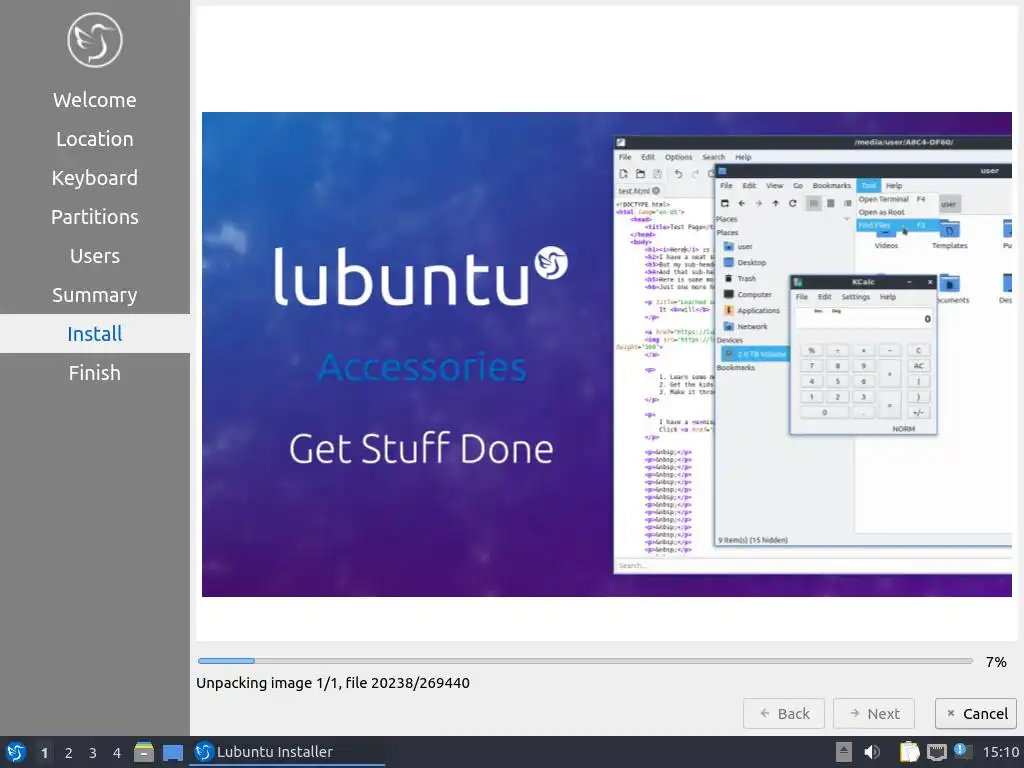Select the Users step in sidebar
The height and width of the screenshot is (768, 1024).
[x=95, y=256]
